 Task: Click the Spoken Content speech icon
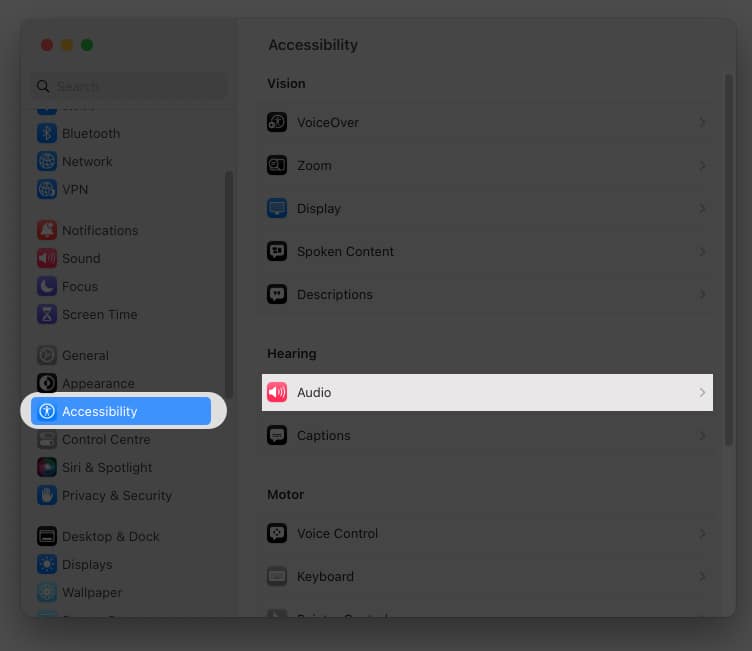pyautogui.click(x=277, y=251)
